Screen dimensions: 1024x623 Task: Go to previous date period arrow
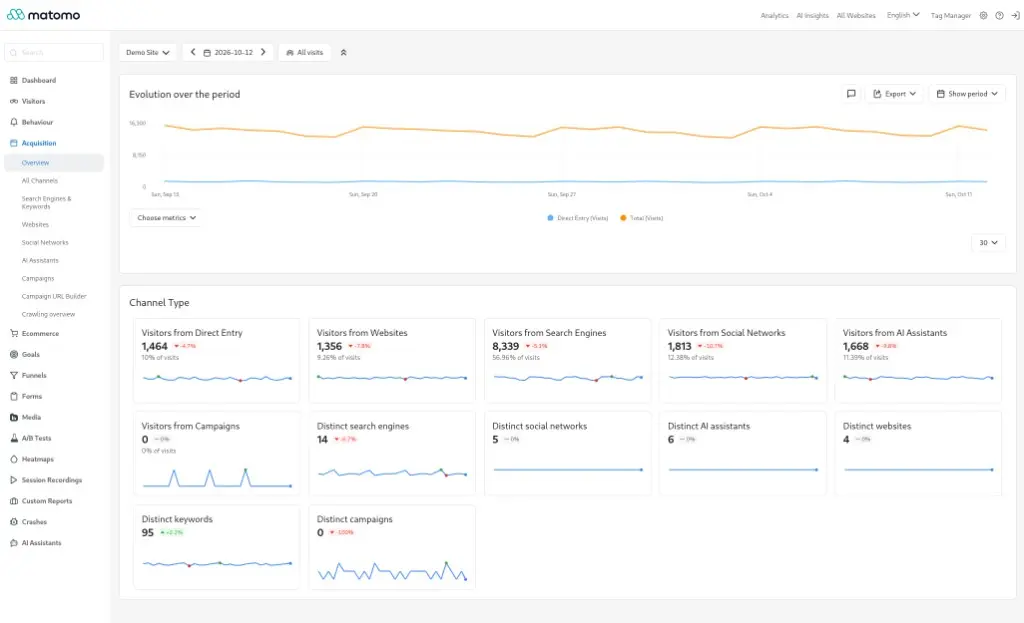[x=193, y=52]
